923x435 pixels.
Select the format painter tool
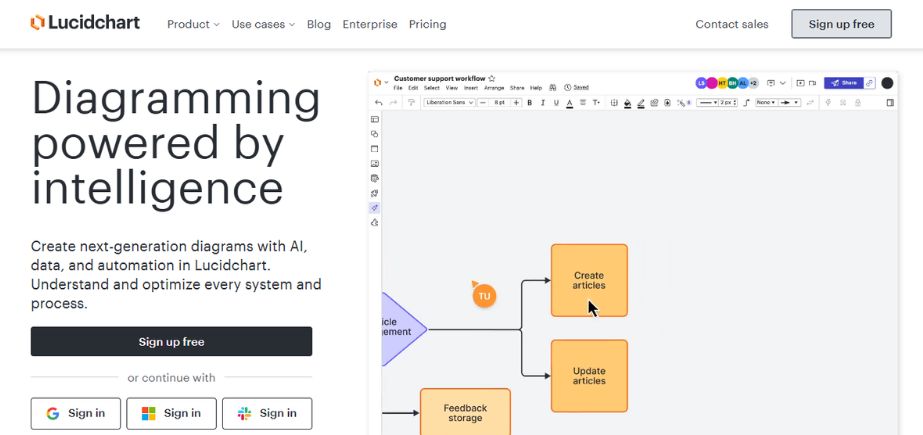411,102
